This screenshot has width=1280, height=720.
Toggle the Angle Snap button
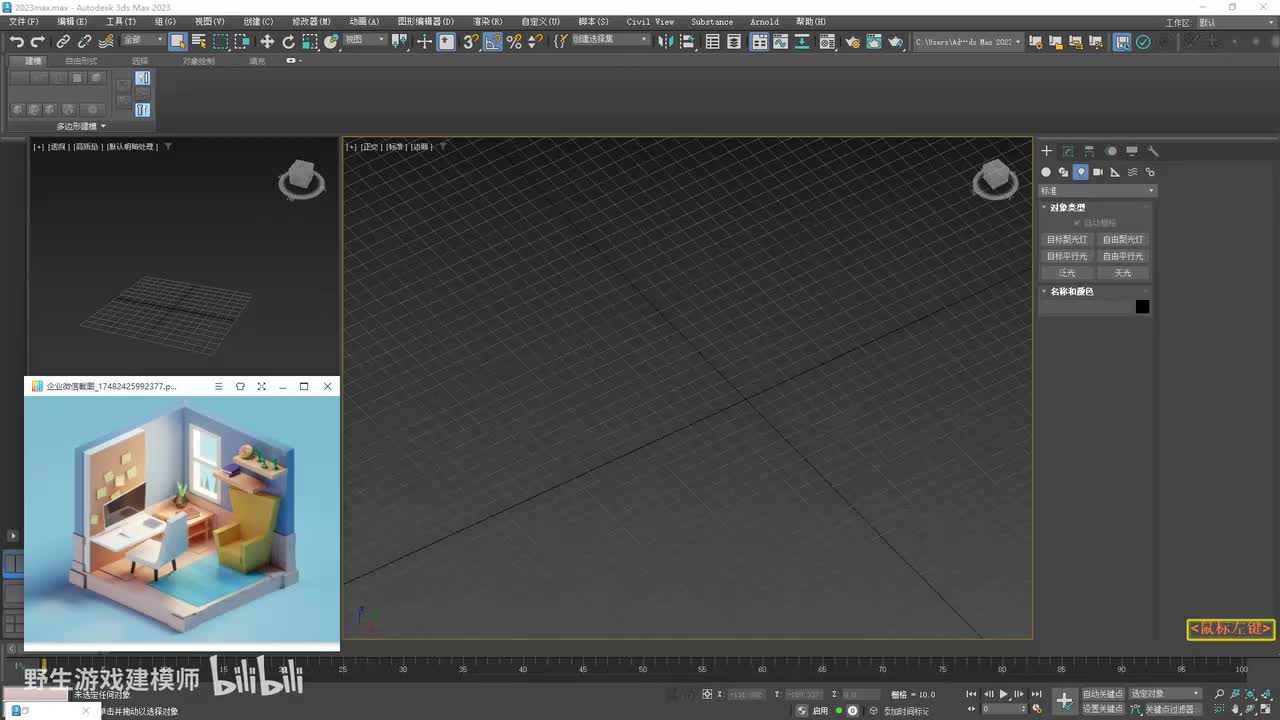(493, 41)
